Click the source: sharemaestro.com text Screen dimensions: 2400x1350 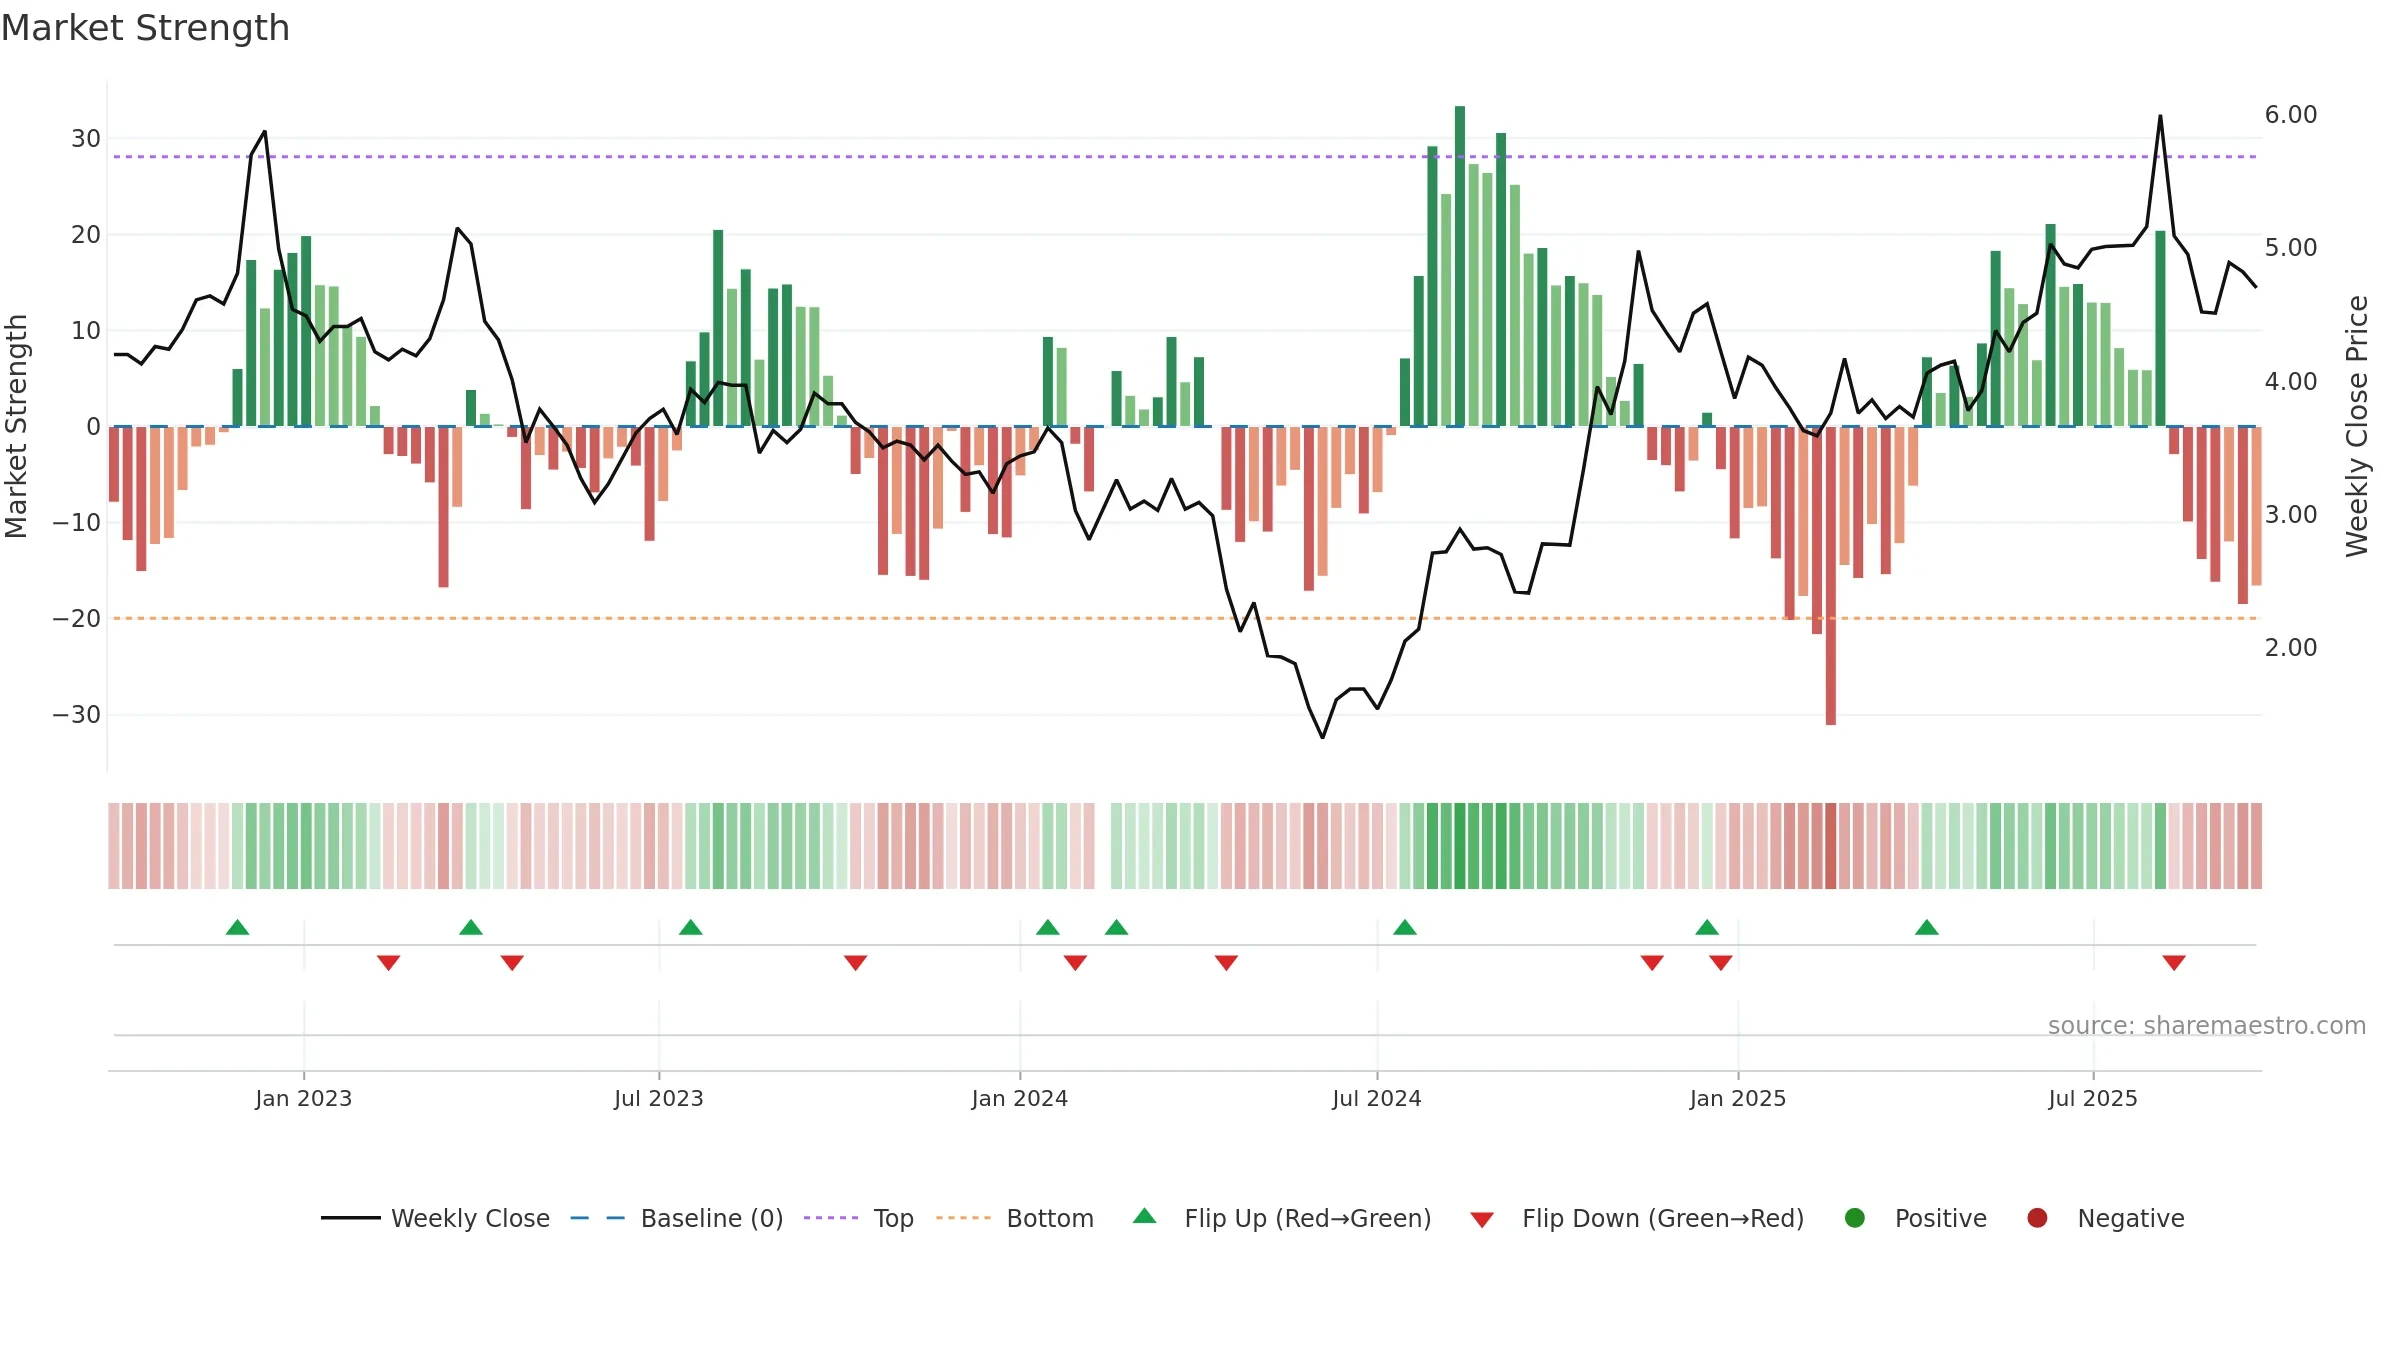tap(2207, 1025)
